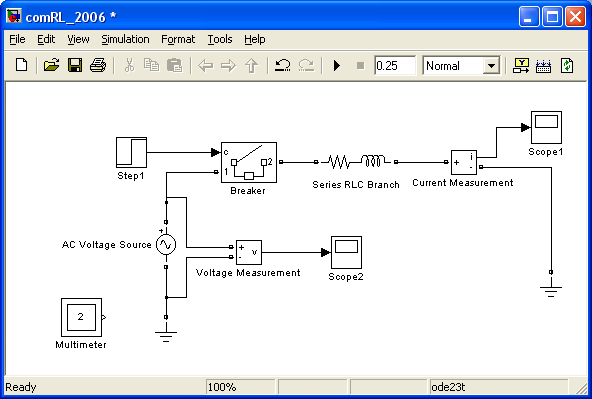This screenshot has width=592, height=399.
Task: Select the Scope1 block
Action: [x=546, y=127]
